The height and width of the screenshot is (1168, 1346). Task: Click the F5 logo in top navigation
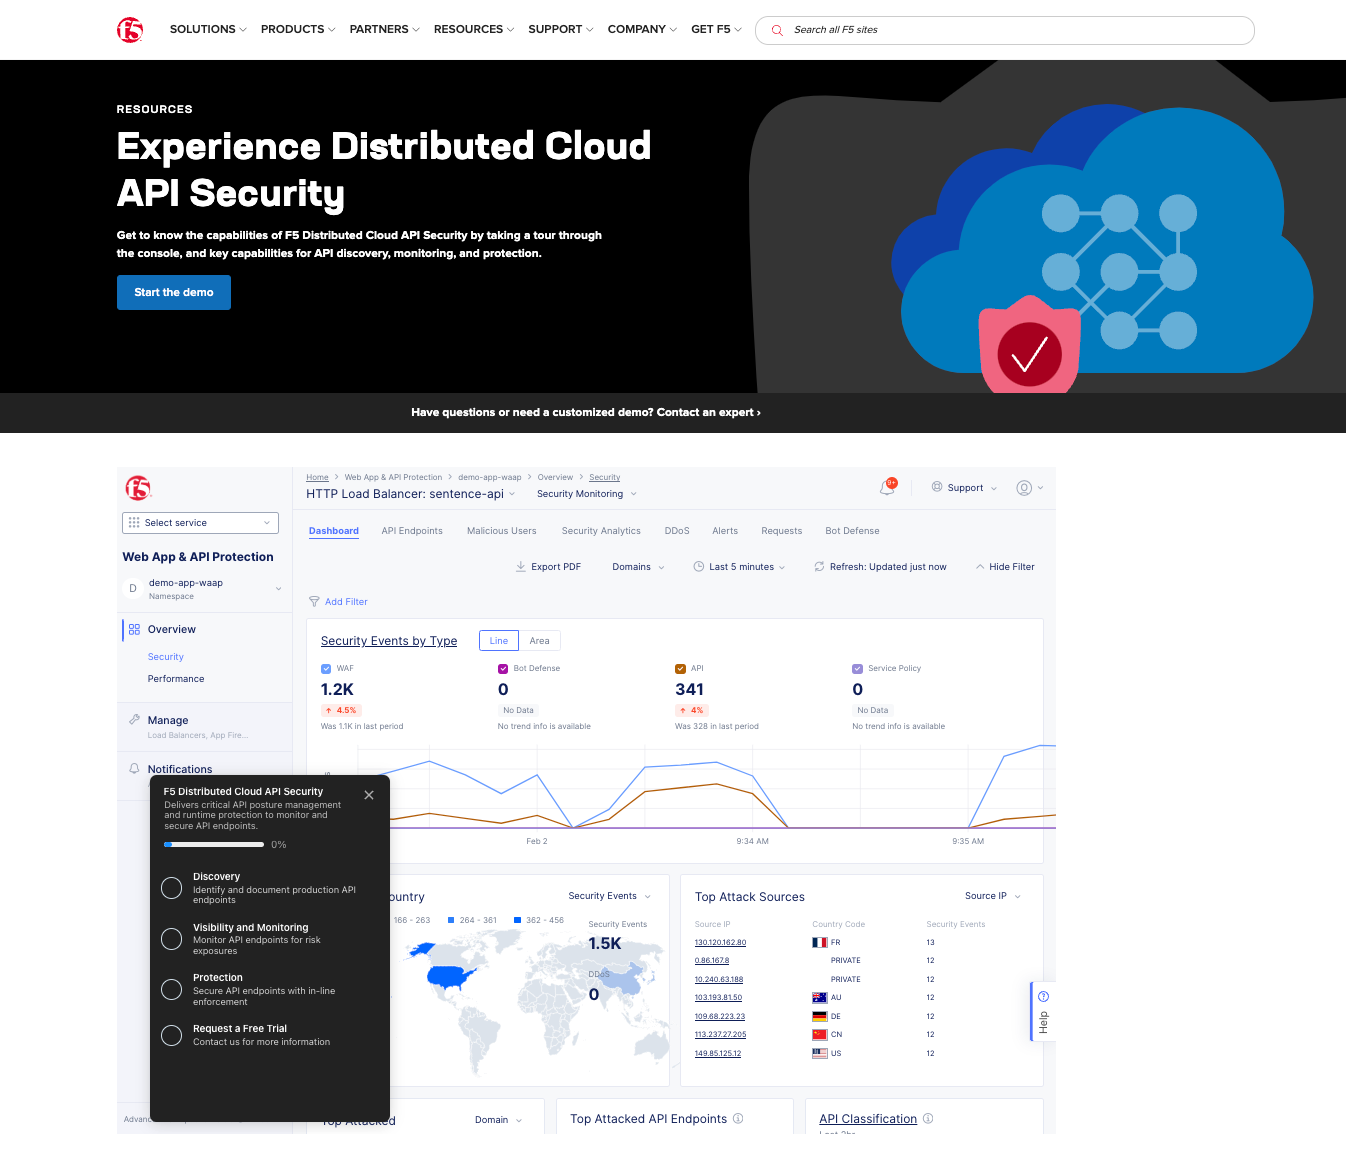point(130,30)
